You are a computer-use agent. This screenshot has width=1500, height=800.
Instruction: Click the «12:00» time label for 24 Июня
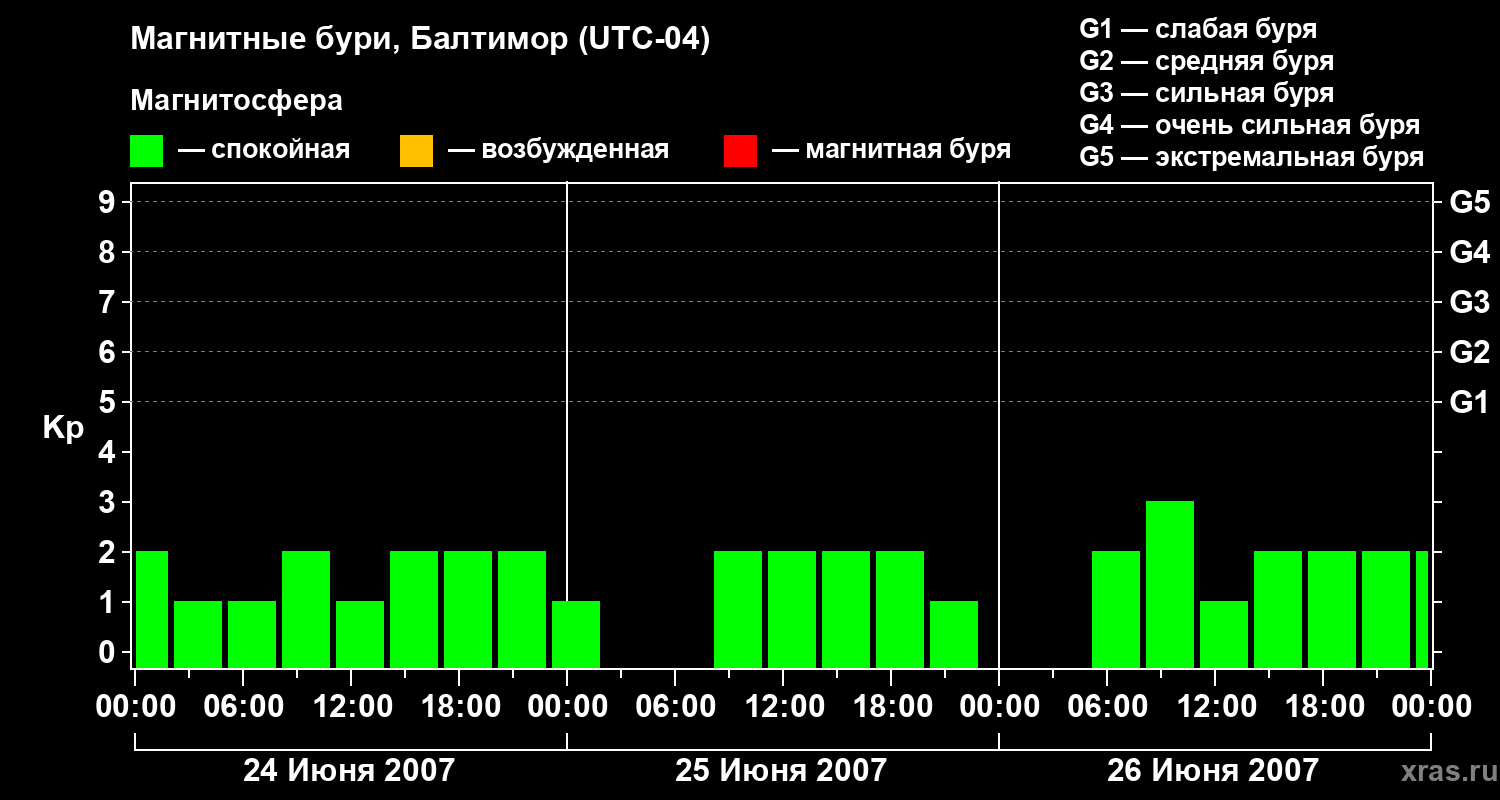(351, 707)
